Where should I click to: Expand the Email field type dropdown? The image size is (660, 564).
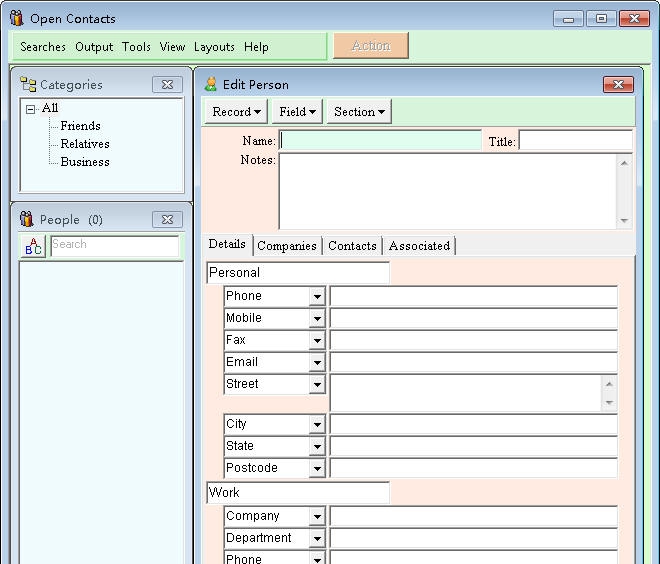(x=317, y=363)
